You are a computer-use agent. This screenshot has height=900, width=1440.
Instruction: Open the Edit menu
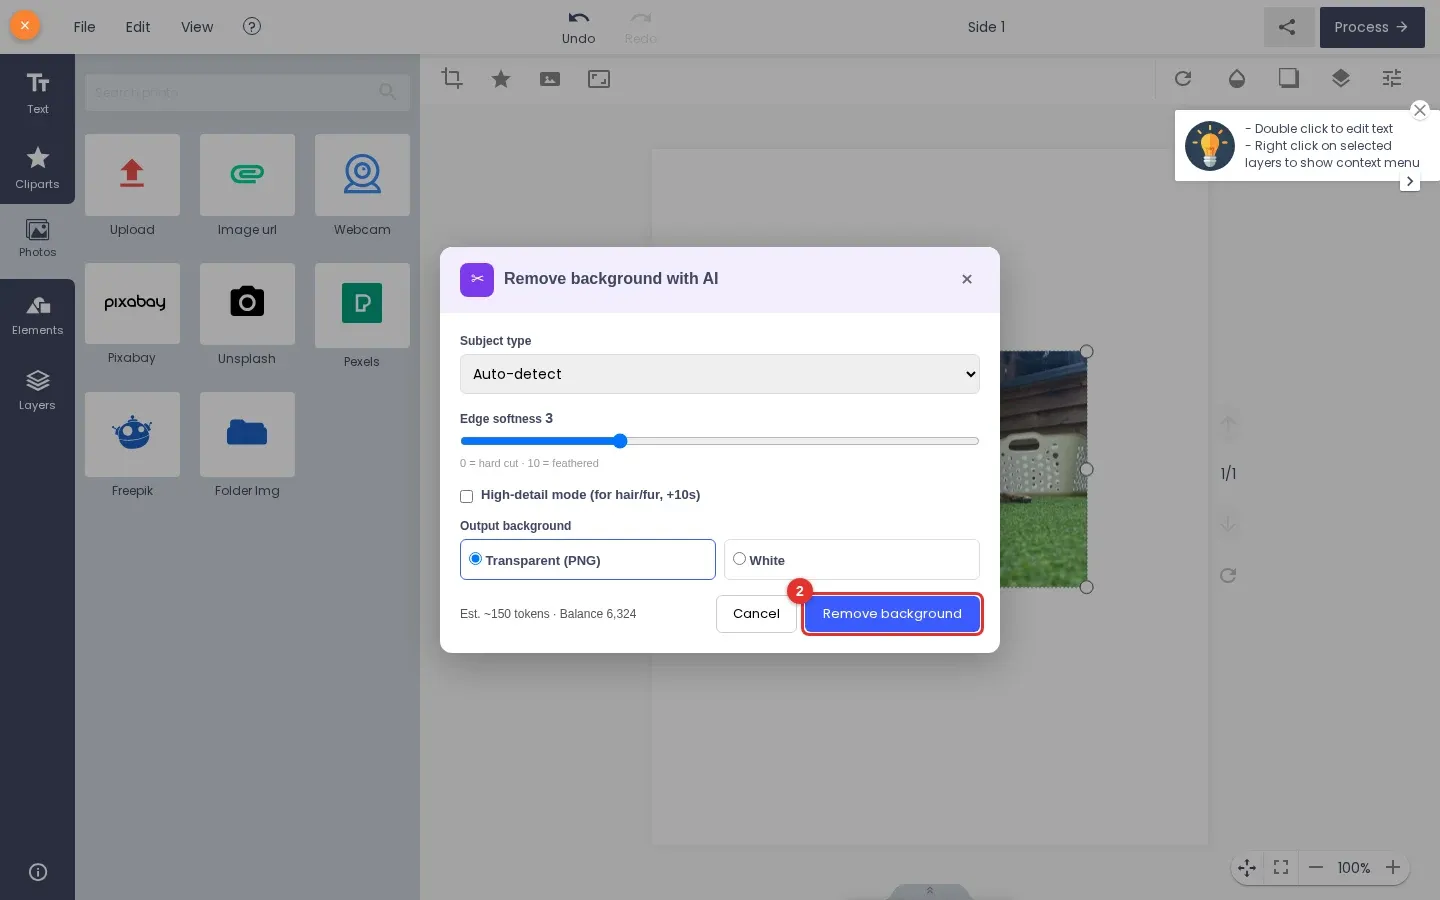click(138, 27)
